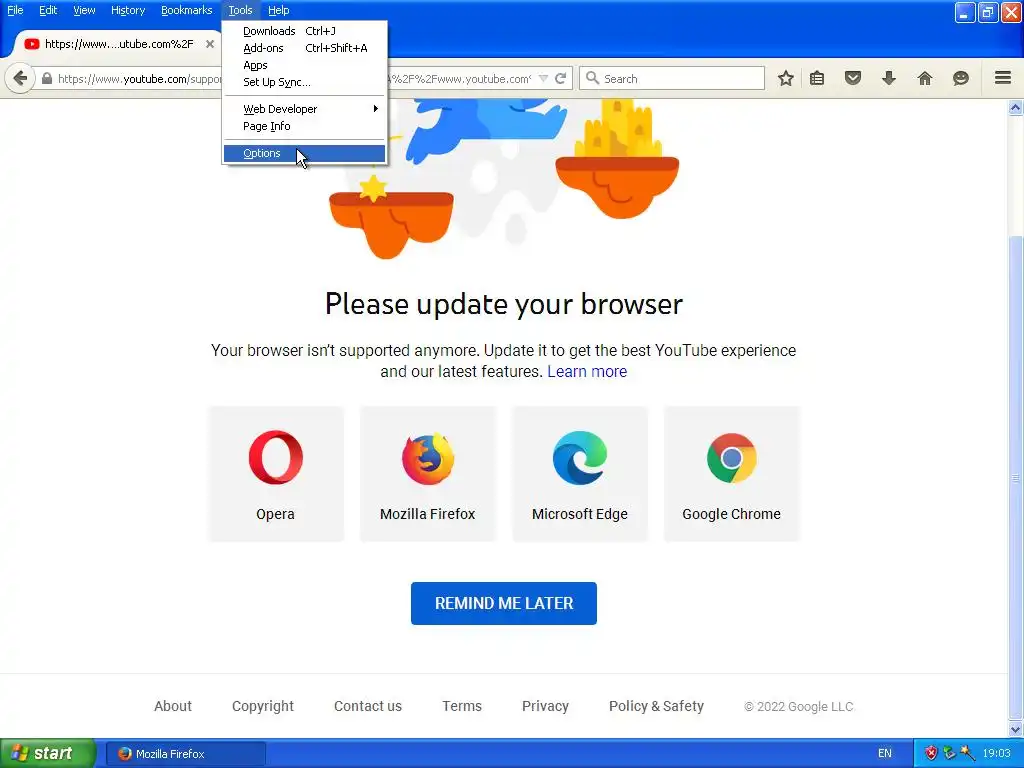Go to the Firefox home page icon
Screen dimensions: 1024x768
click(925, 78)
